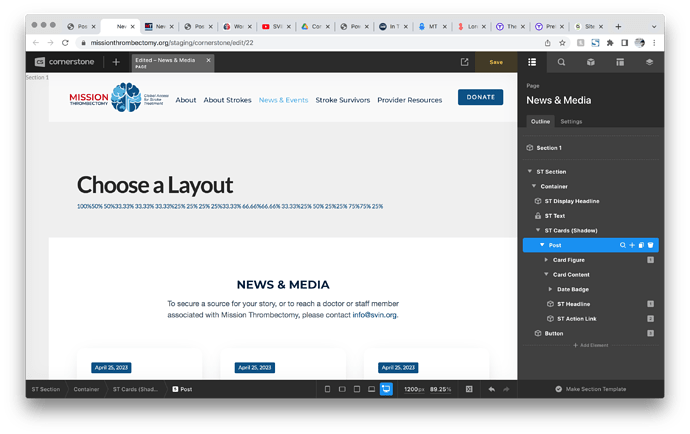Click the DONATE button on the page
The image size is (690, 434).
pos(480,97)
